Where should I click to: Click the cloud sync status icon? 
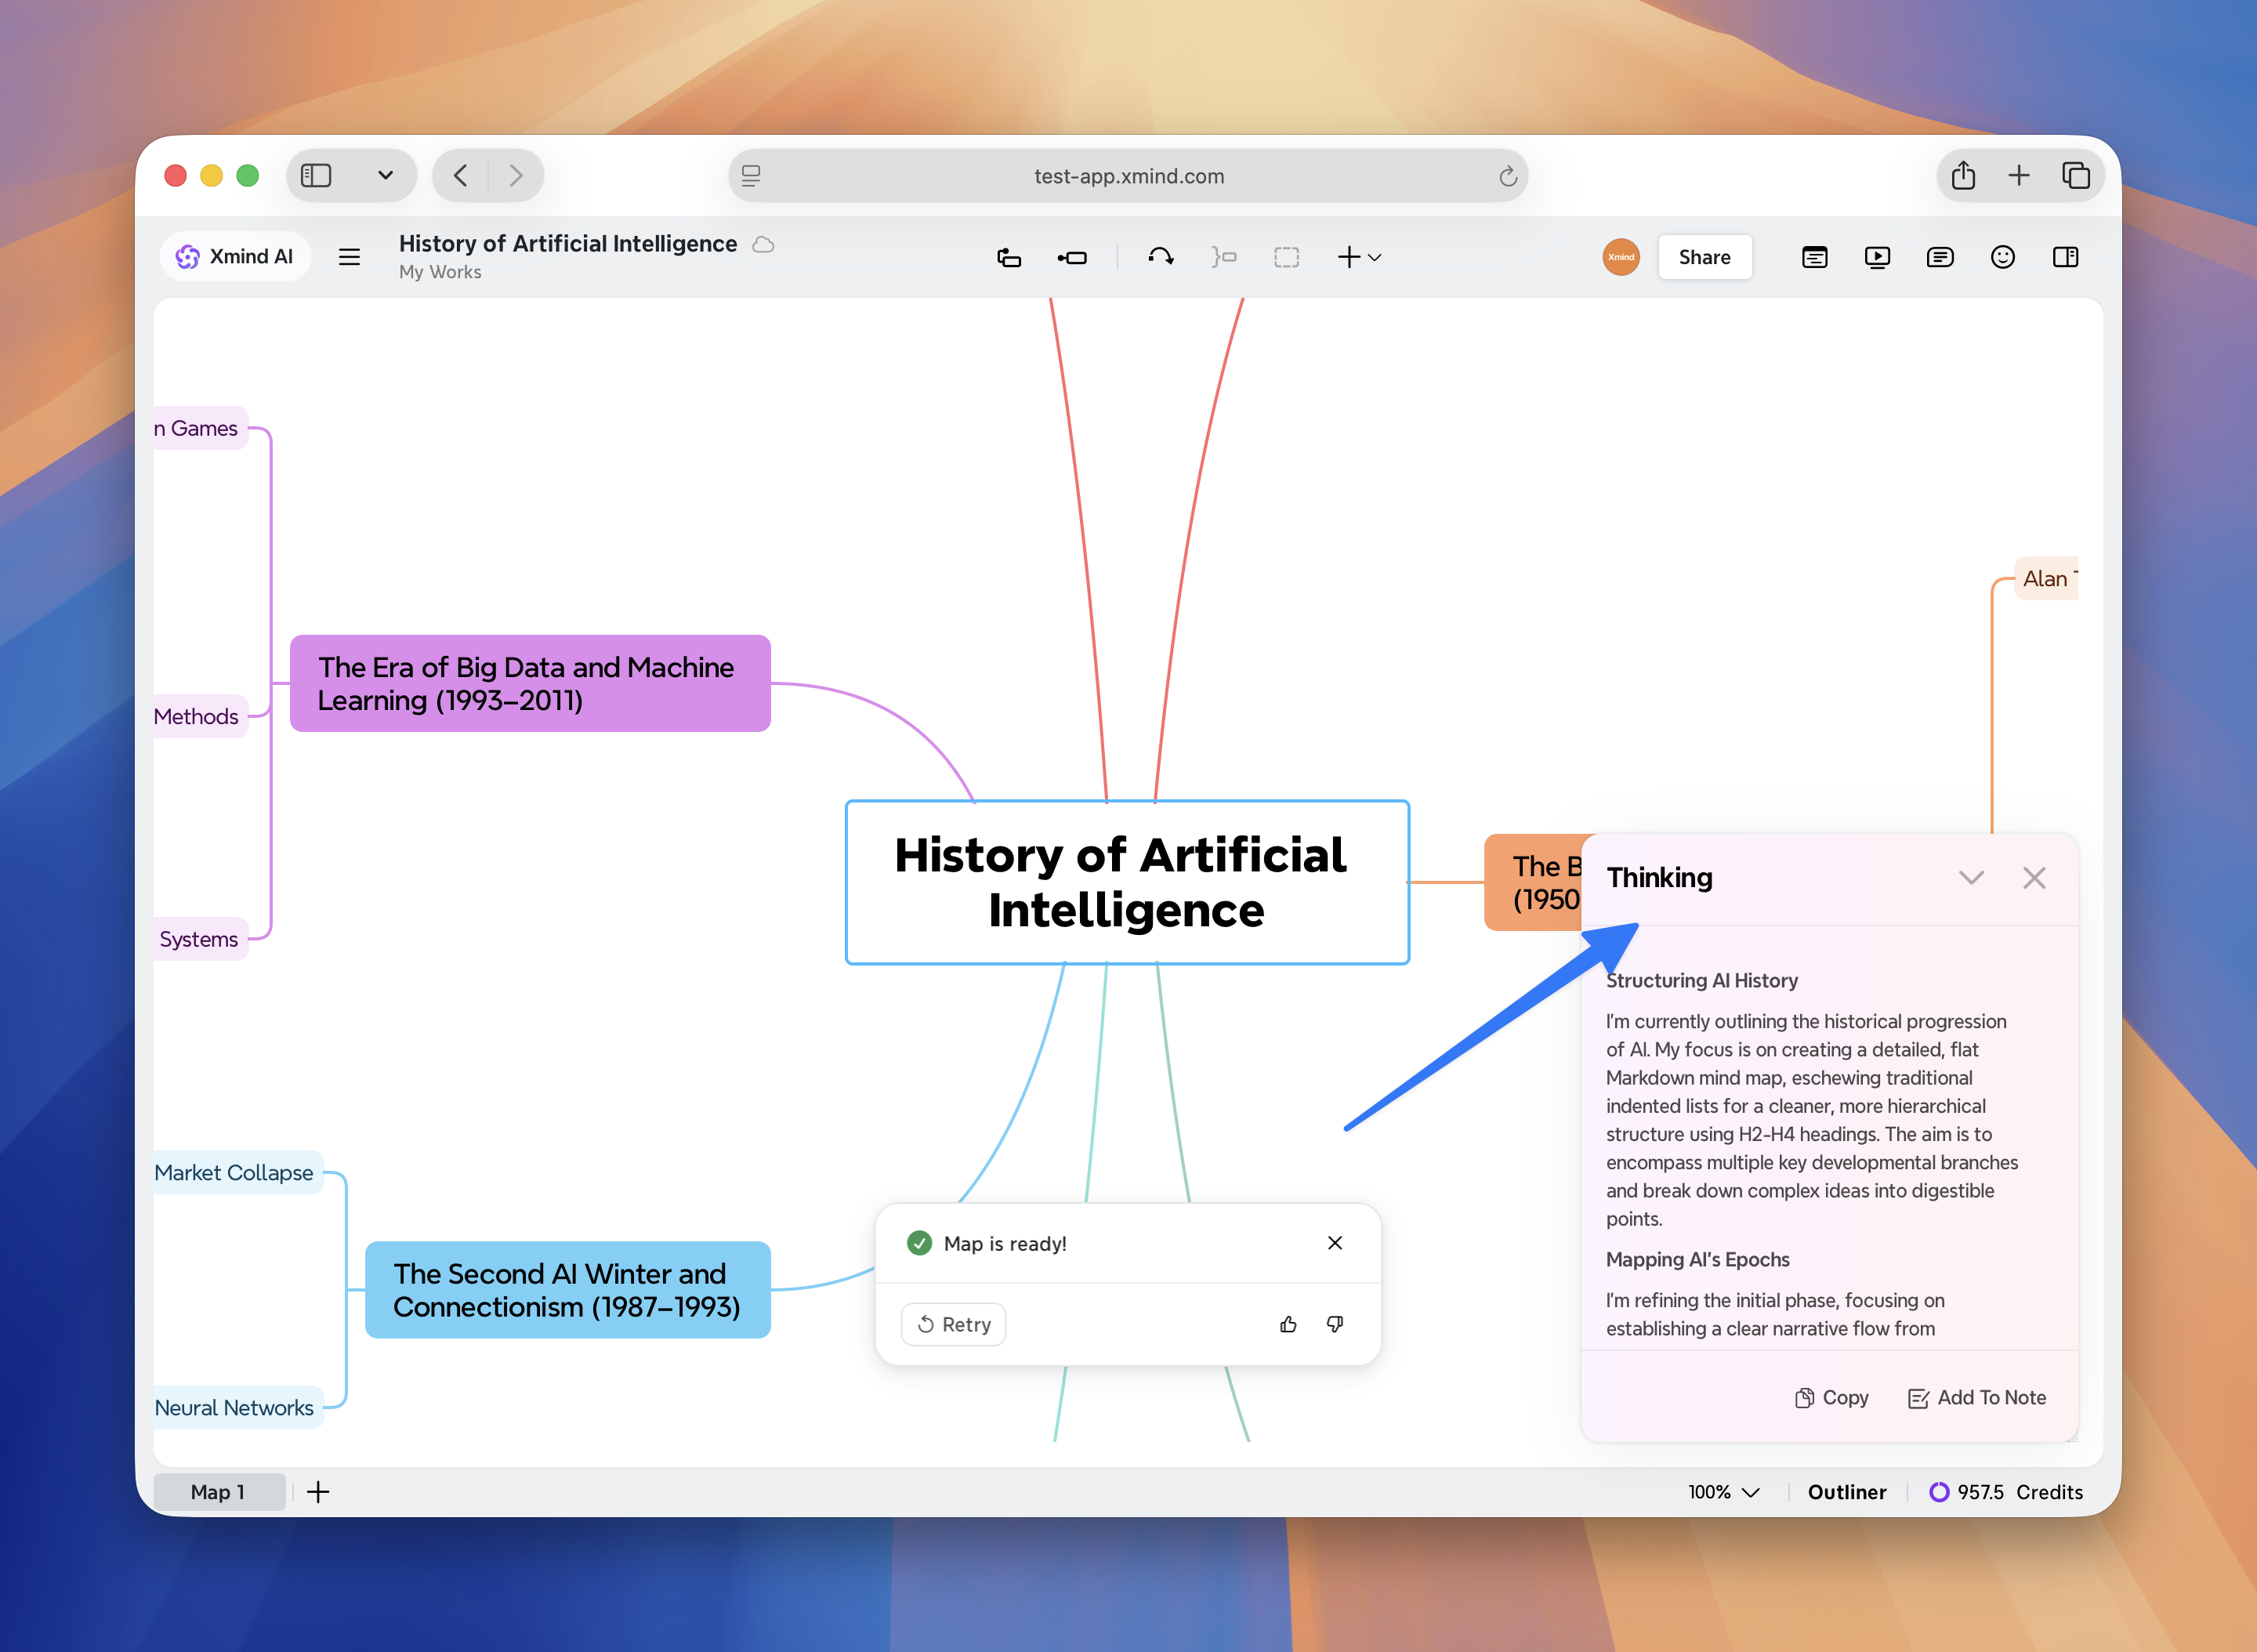point(763,244)
